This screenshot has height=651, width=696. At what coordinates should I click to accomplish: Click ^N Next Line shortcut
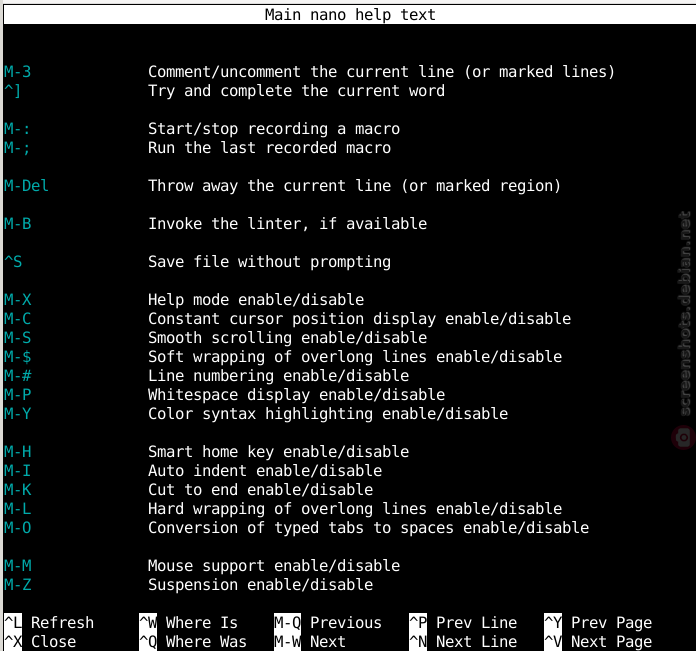point(463,642)
